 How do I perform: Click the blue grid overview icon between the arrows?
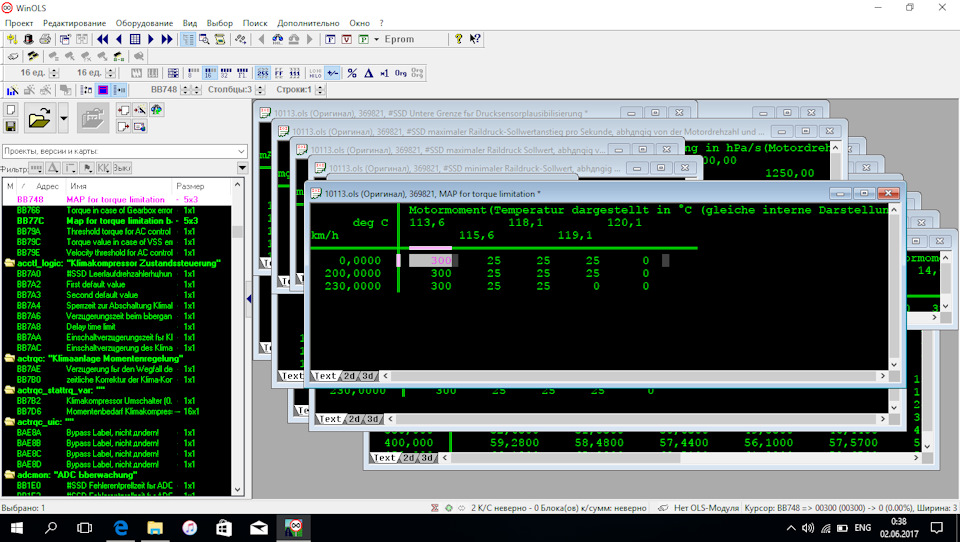(x=135, y=39)
